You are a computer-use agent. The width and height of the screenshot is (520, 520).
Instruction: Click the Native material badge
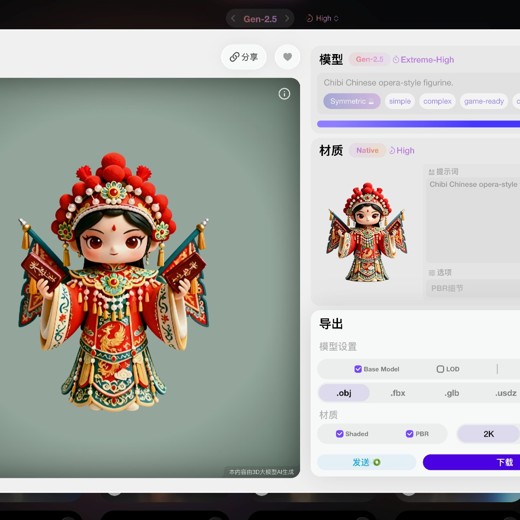point(367,150)
